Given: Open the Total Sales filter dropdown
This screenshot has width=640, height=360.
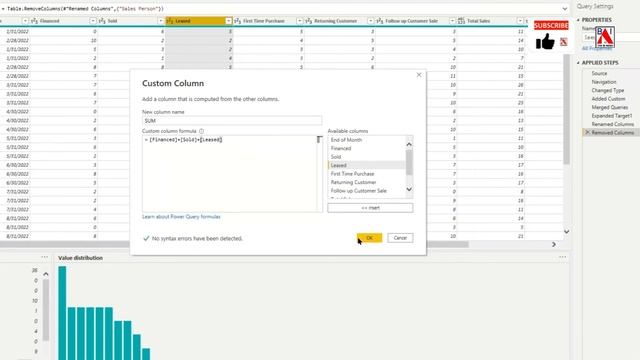Looking at the screenshot, I should click(520, 21).
